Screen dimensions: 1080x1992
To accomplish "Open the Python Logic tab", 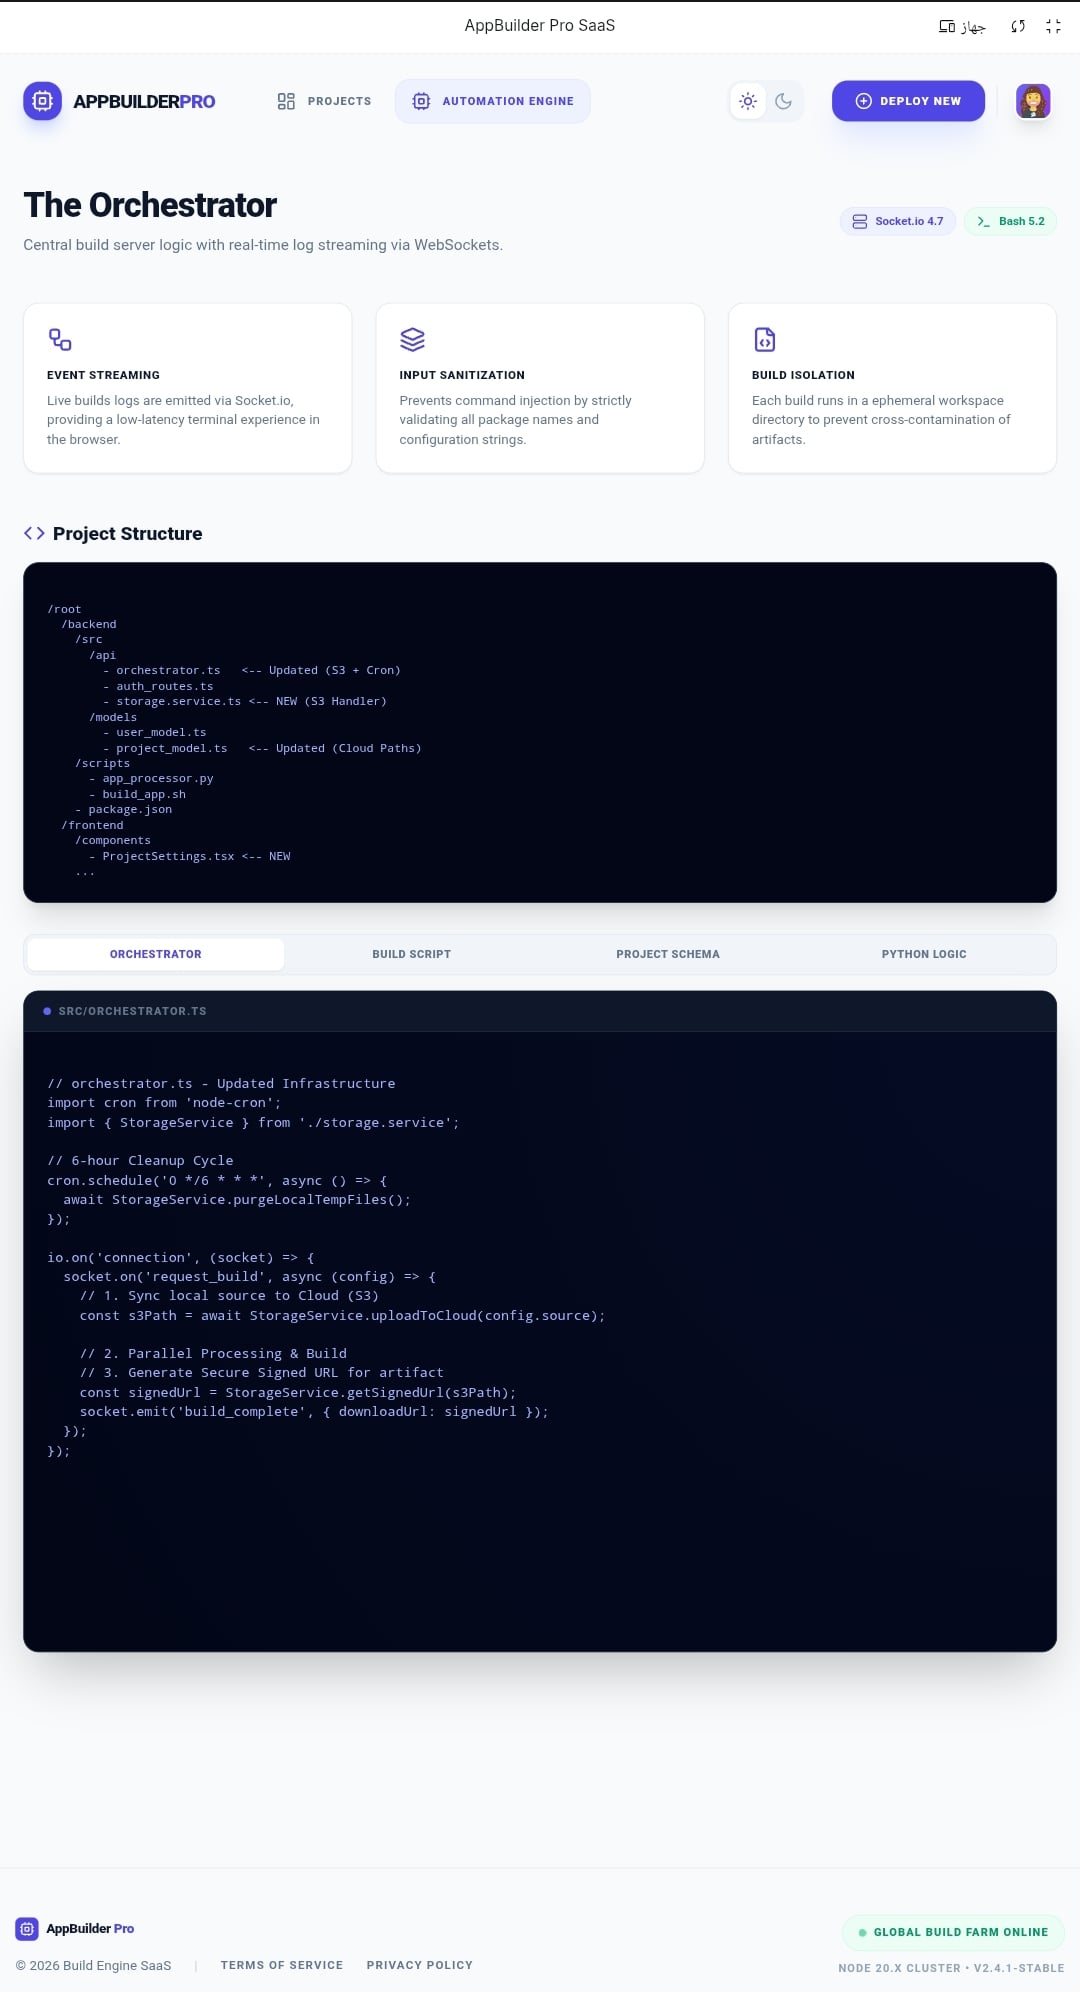I will click(924, 954).
